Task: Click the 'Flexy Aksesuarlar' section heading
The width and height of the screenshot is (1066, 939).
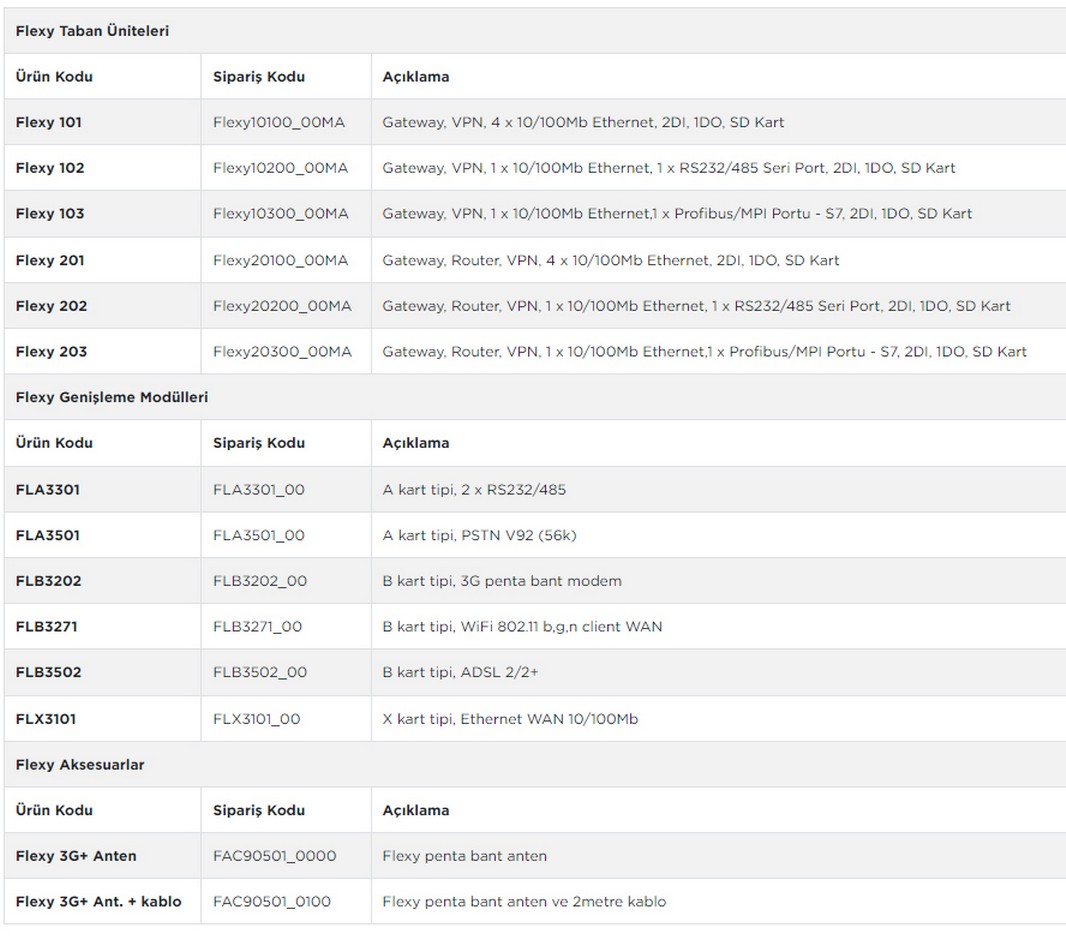Action: (x=80, y=764)
